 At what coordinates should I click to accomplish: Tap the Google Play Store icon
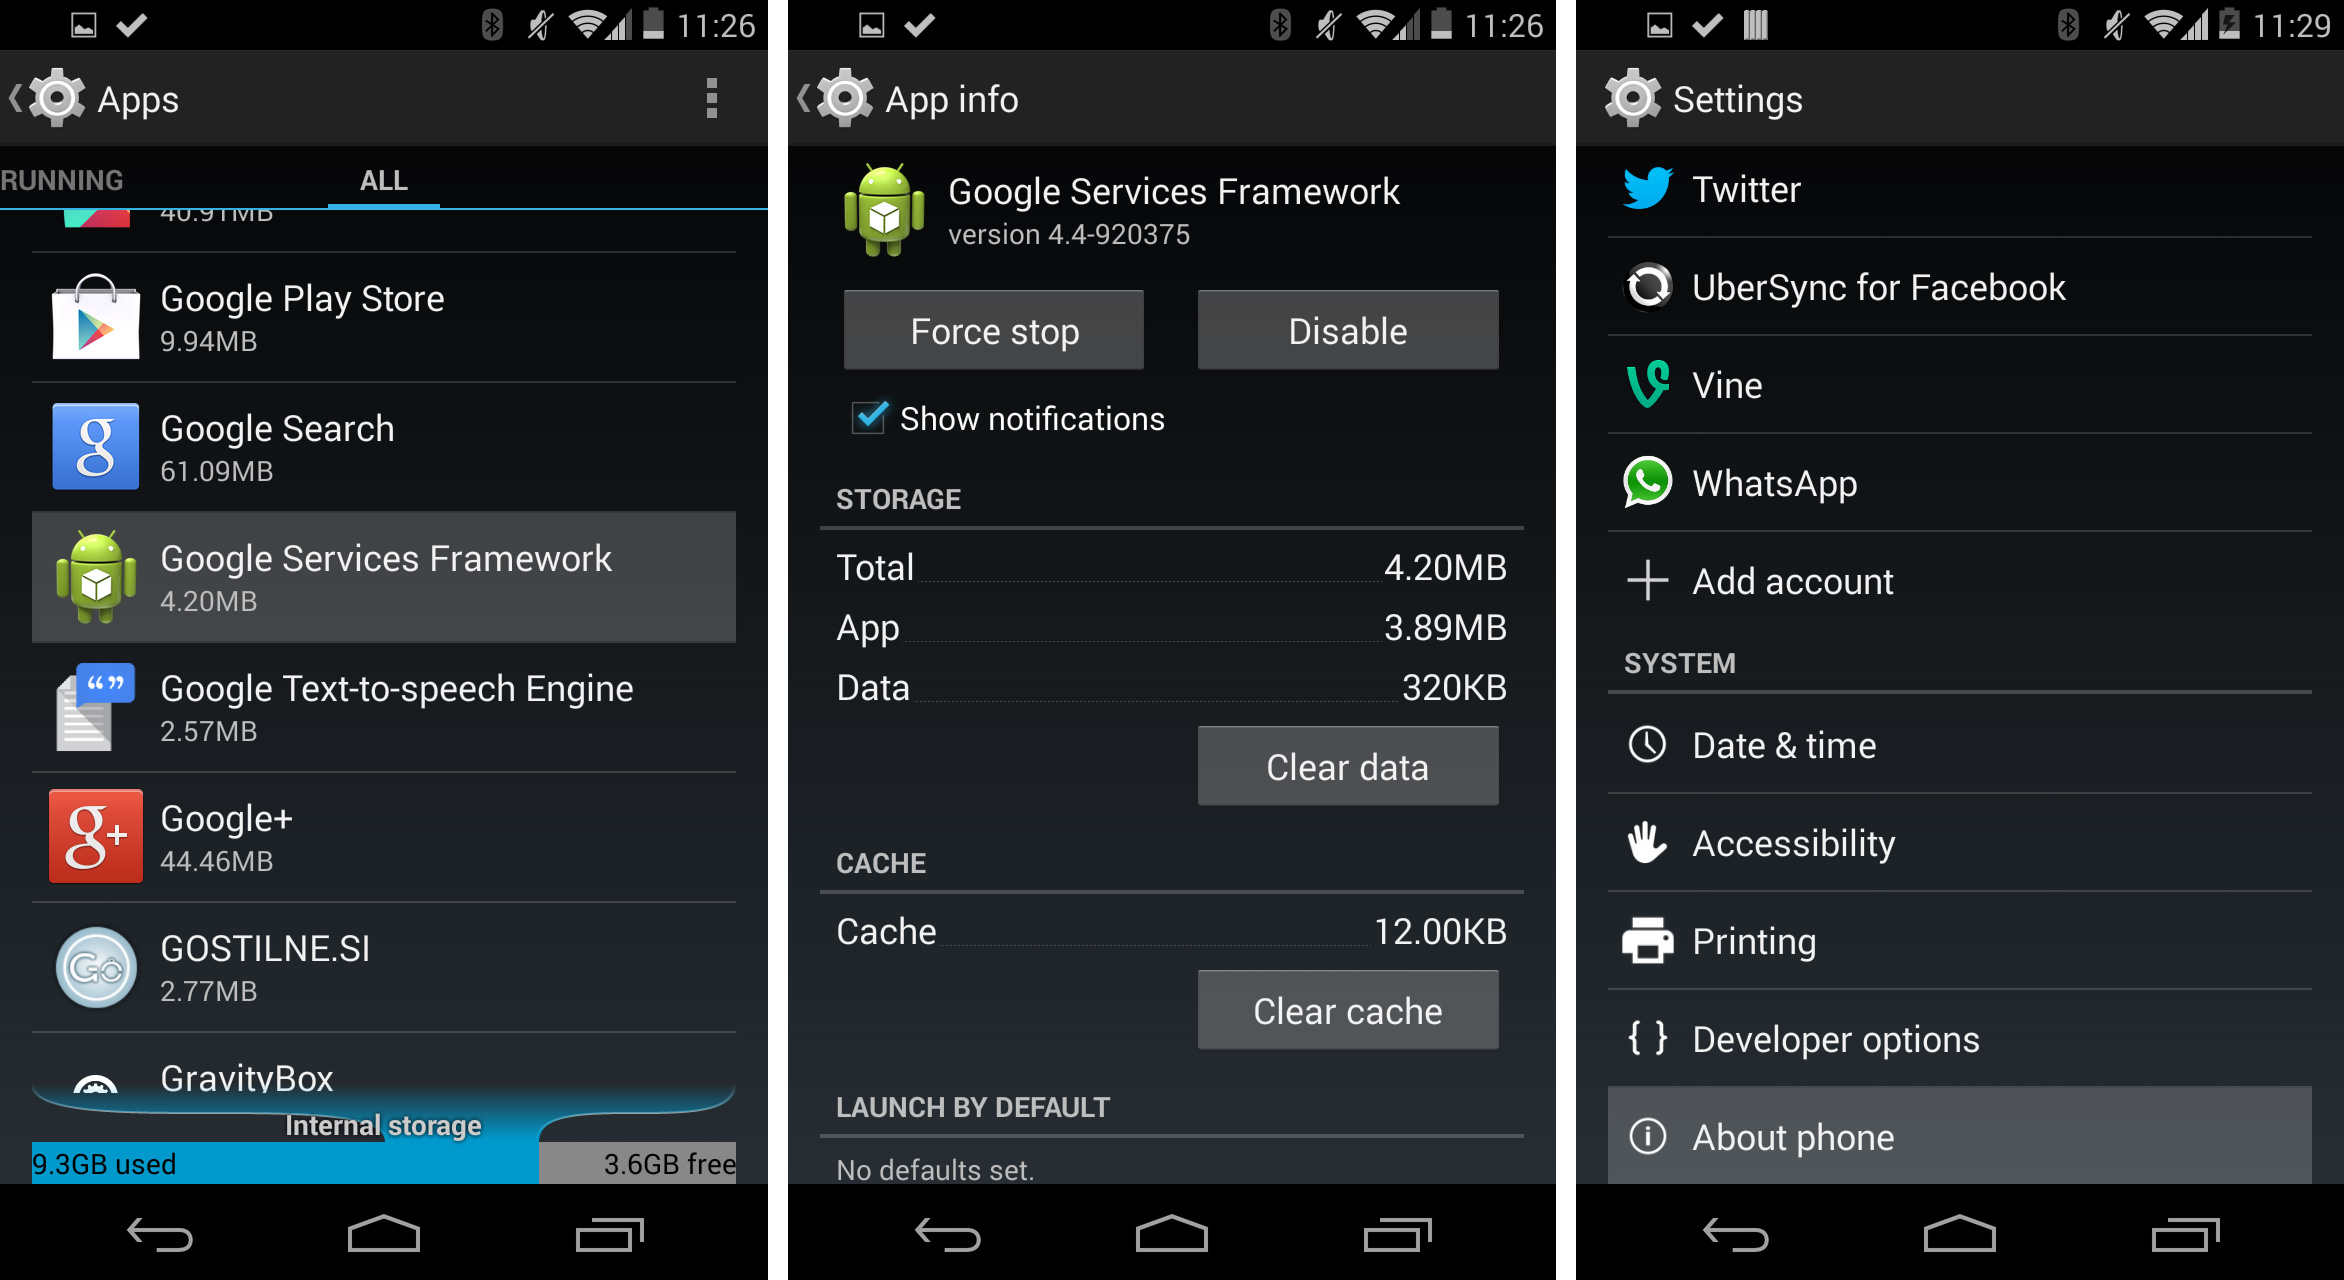tap(96, 317)
